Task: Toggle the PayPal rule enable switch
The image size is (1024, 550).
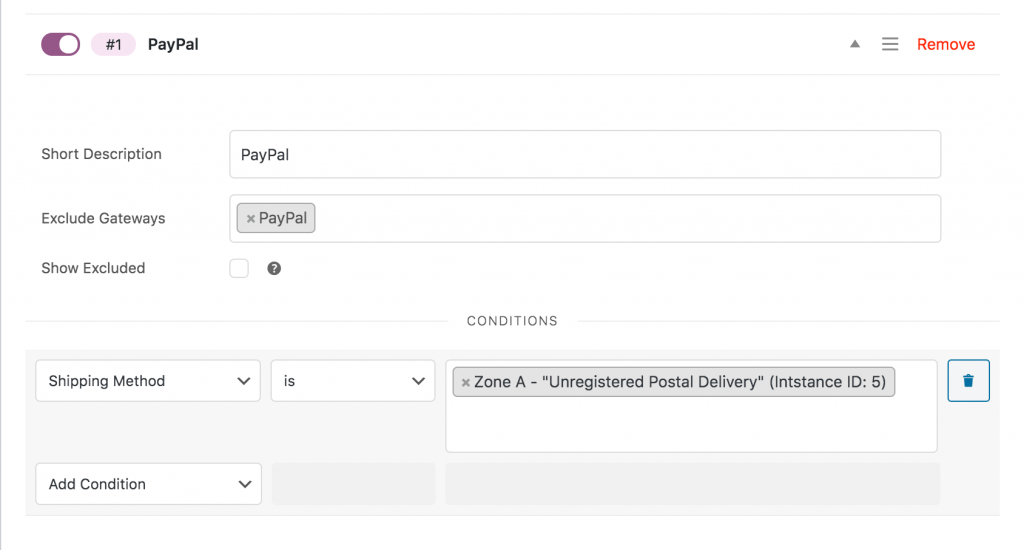Action: pos(61,44)
